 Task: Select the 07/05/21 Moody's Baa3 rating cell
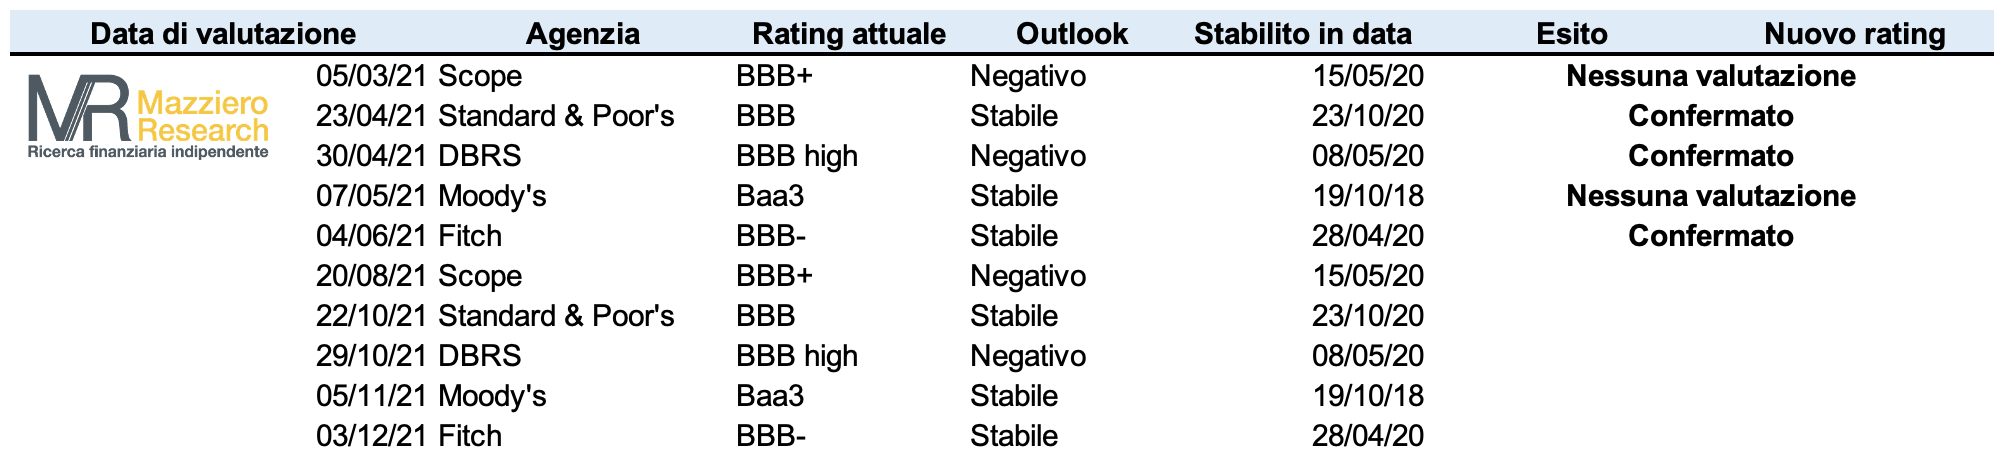(x=770, y=196)
